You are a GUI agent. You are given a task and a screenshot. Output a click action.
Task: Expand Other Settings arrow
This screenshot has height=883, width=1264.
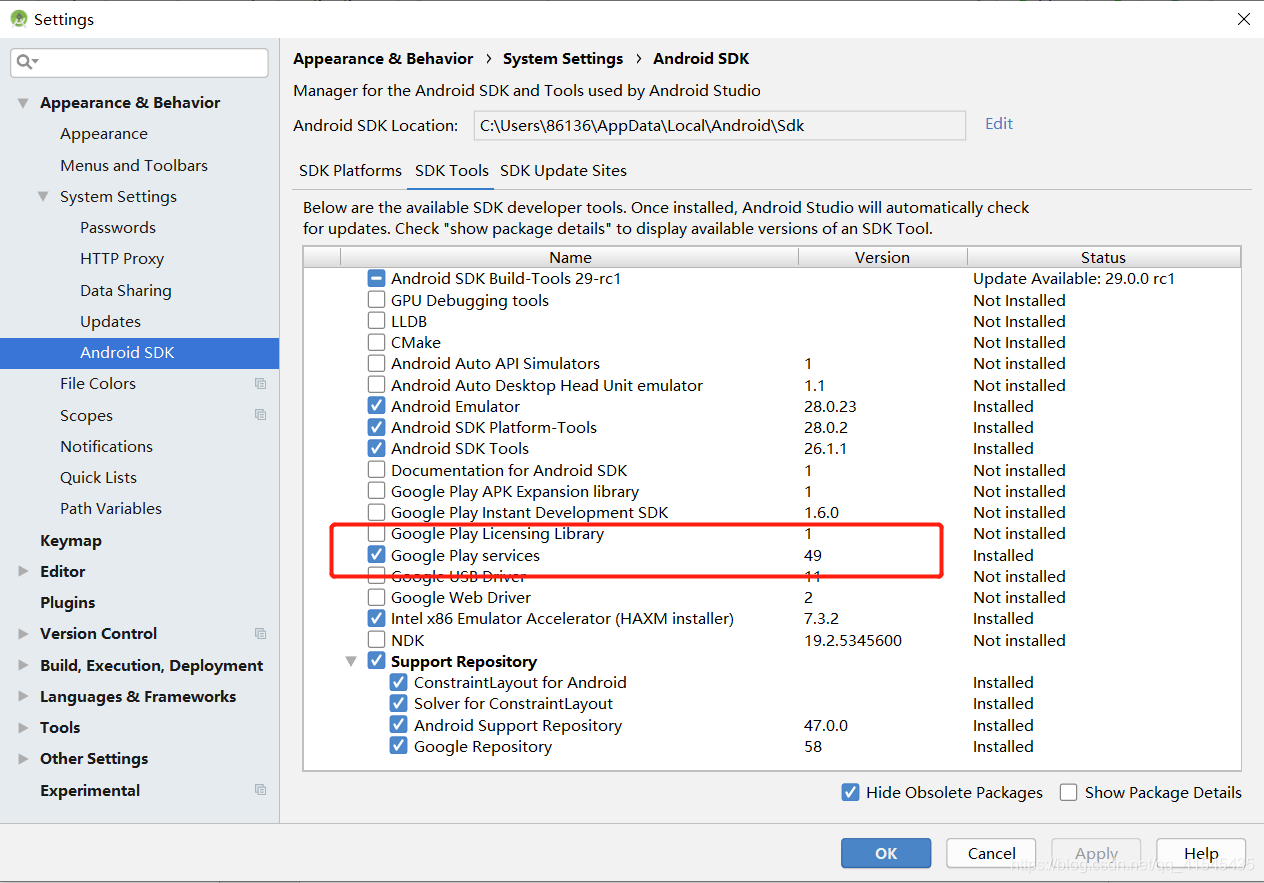23,759
